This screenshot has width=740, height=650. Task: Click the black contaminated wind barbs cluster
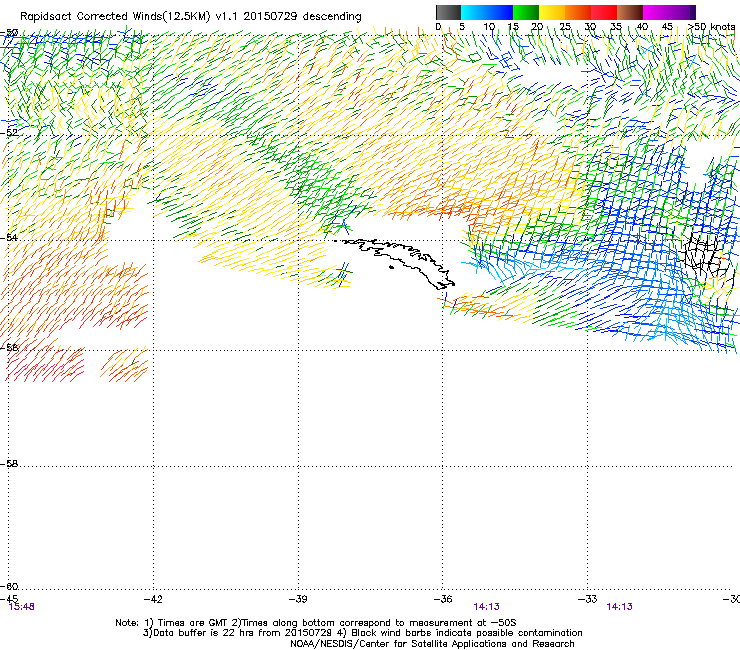706,257
